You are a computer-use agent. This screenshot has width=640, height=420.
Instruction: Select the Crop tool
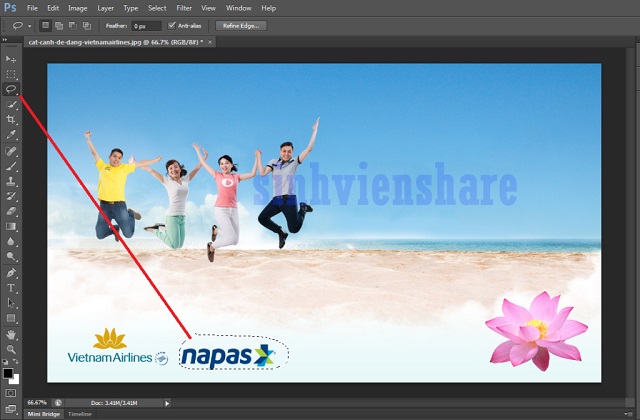click(x=11, y=120)
